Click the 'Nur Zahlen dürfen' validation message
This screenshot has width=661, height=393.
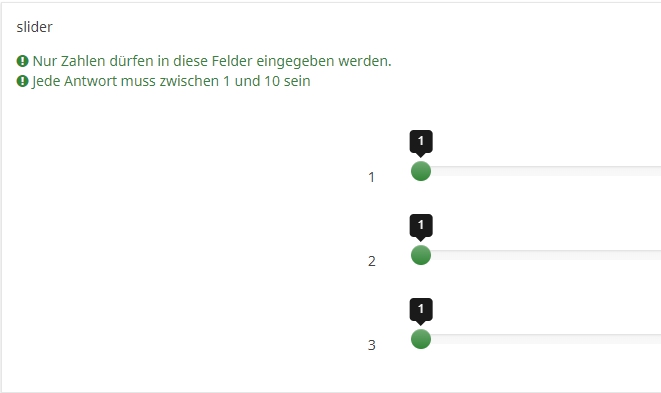pyautogui.click(x=212, y=61)
